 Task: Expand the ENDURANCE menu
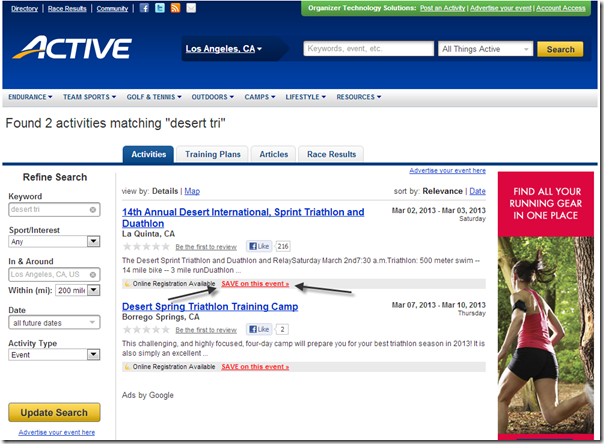pyautogui.click(x=30, y=97)
